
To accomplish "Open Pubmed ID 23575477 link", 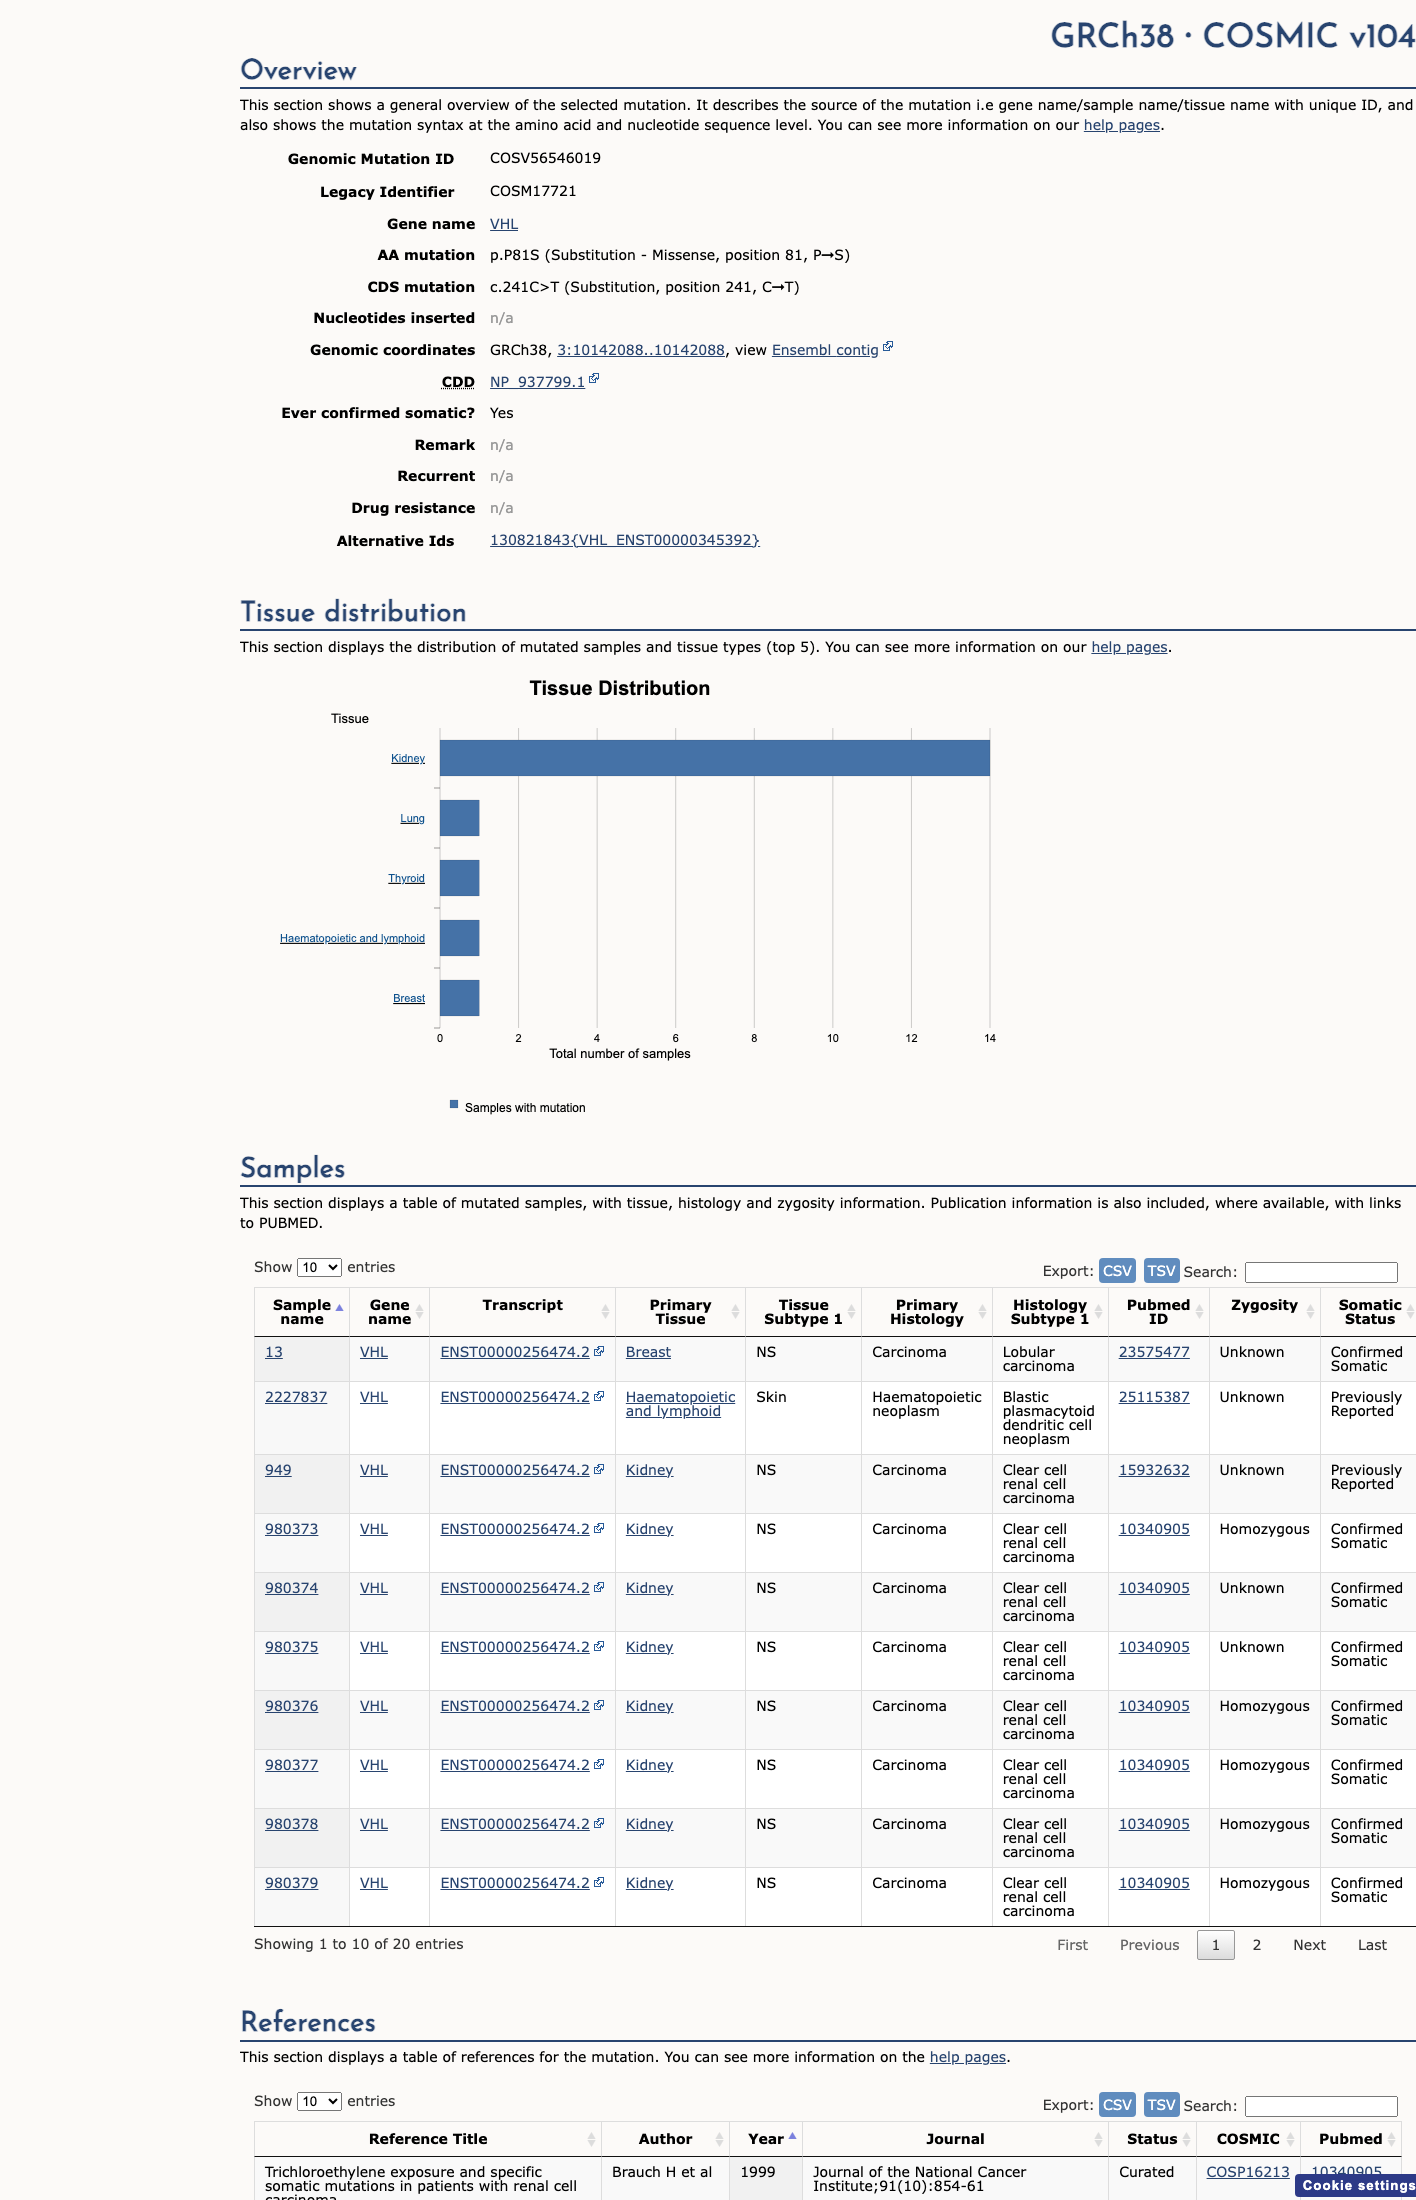I will [x=1154, y=1352].
